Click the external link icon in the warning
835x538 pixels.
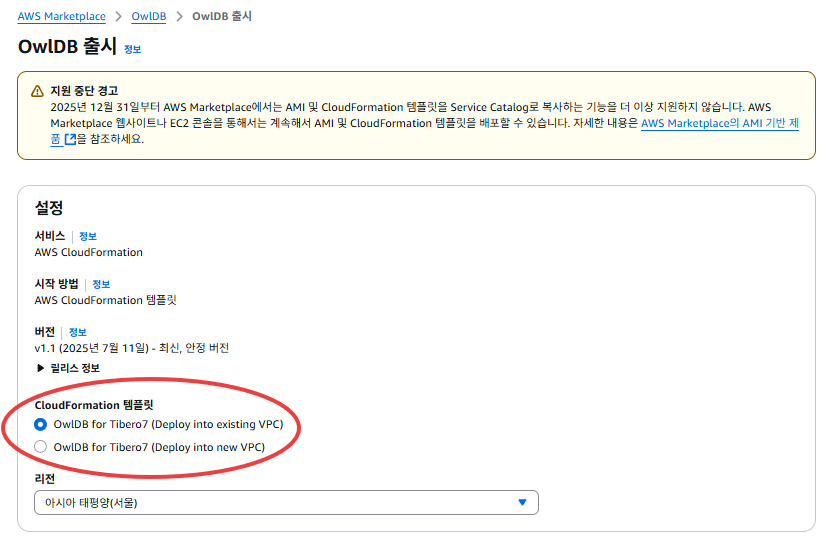click(70, 140)
